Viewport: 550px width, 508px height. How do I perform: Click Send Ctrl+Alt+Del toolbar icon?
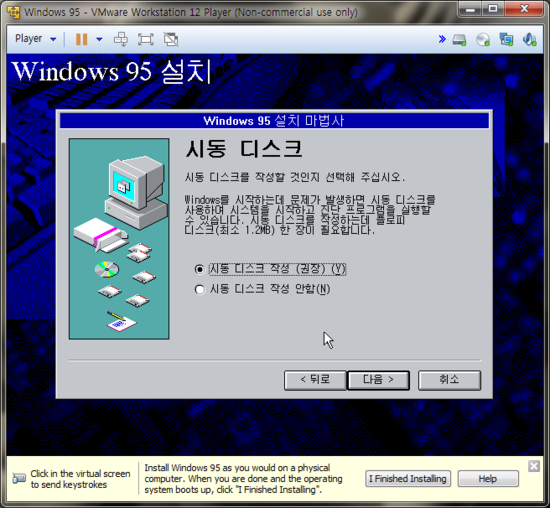click(121, 39)
